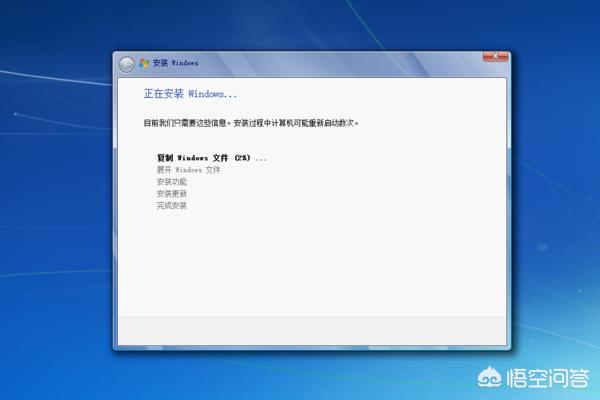Select the 安装功能 step

click(171, 182)
